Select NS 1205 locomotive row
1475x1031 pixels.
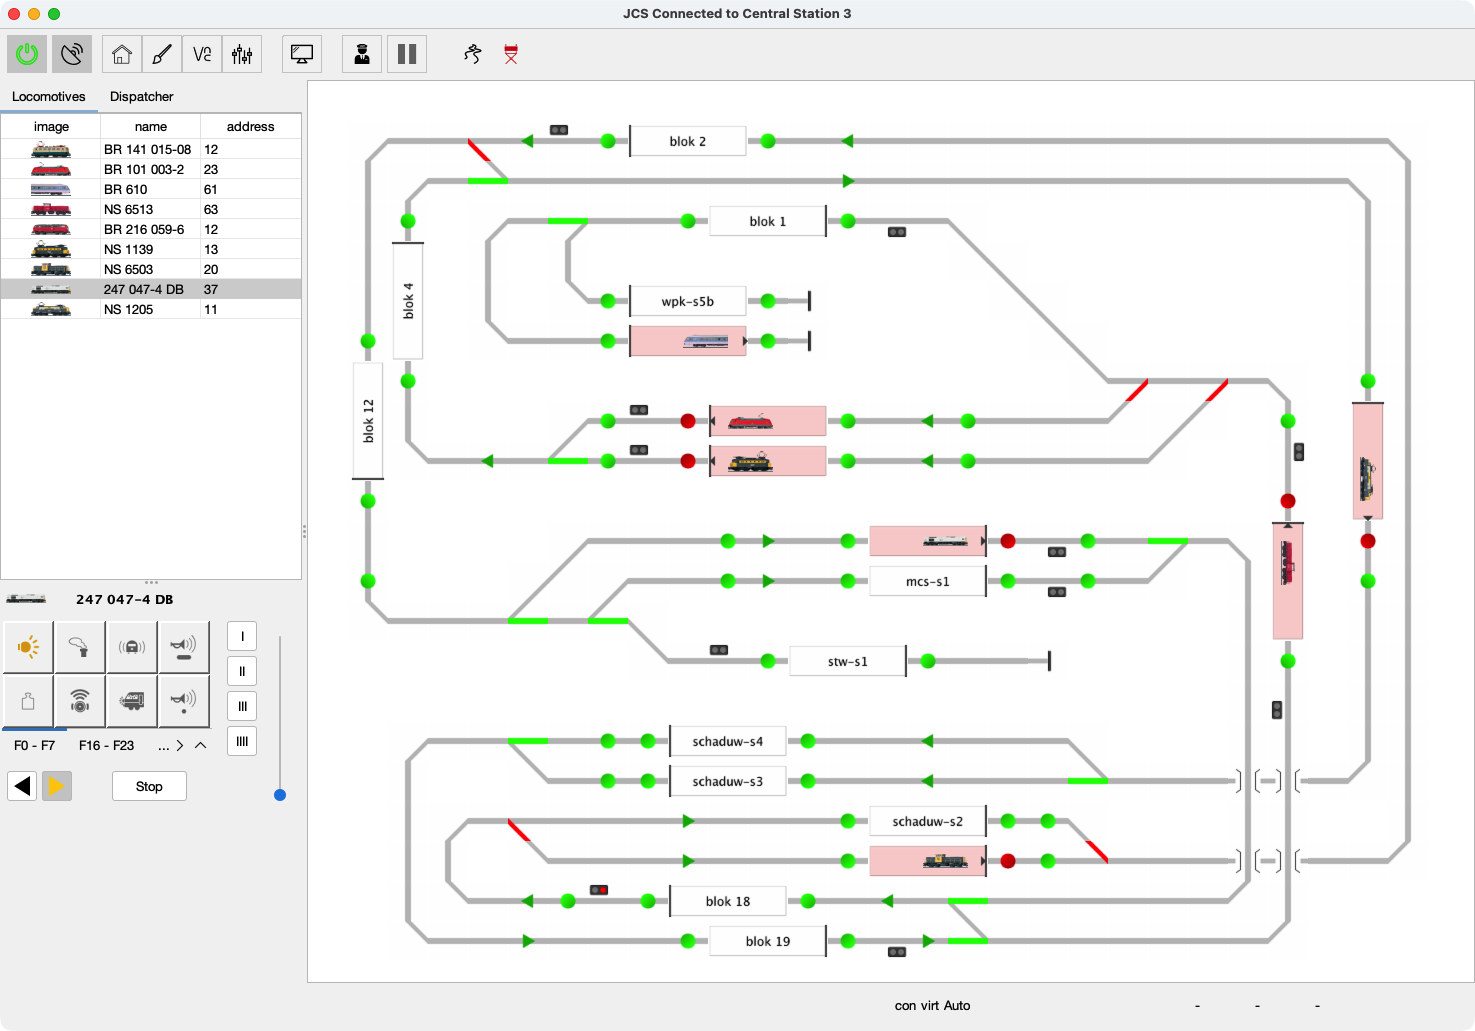(151, 309)
